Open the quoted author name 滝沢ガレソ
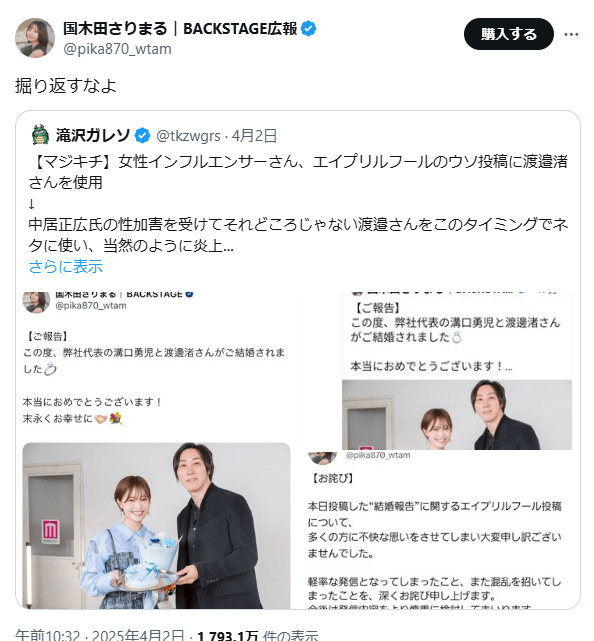This screenshot has width=594, height=641. coord(93,135)
